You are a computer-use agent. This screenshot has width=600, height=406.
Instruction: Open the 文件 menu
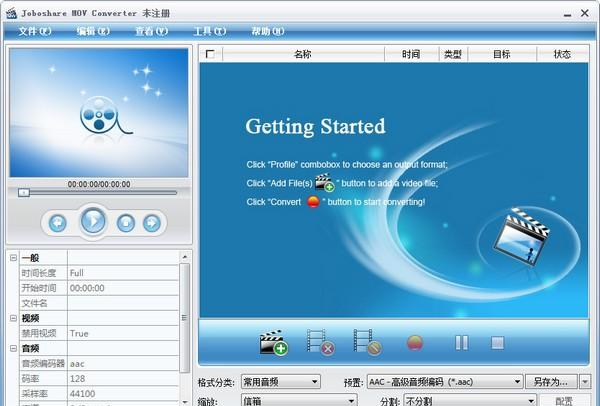coord(35,31)
